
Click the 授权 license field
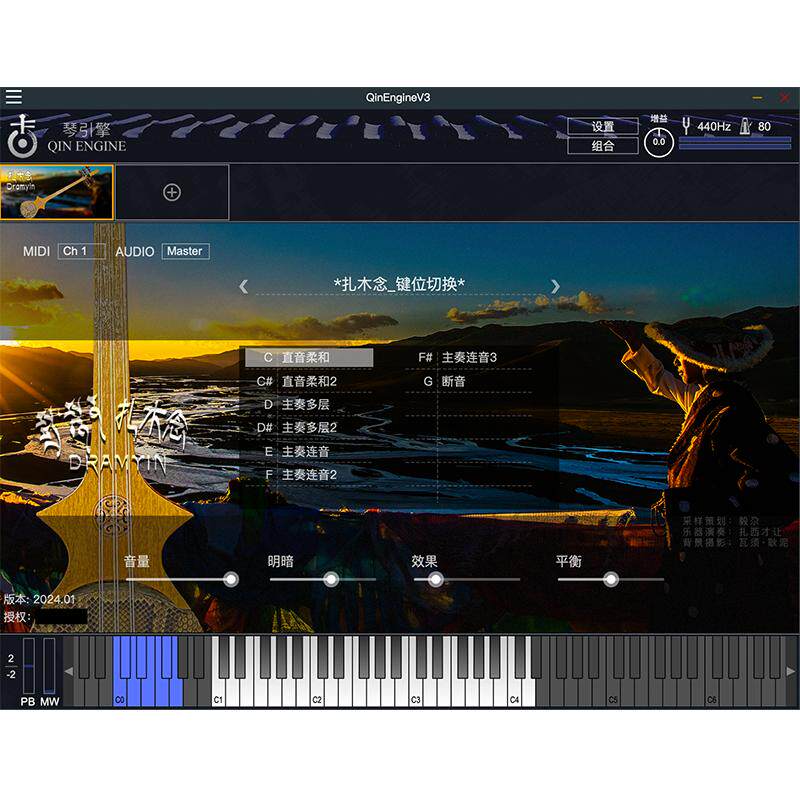tap(61, 616)
